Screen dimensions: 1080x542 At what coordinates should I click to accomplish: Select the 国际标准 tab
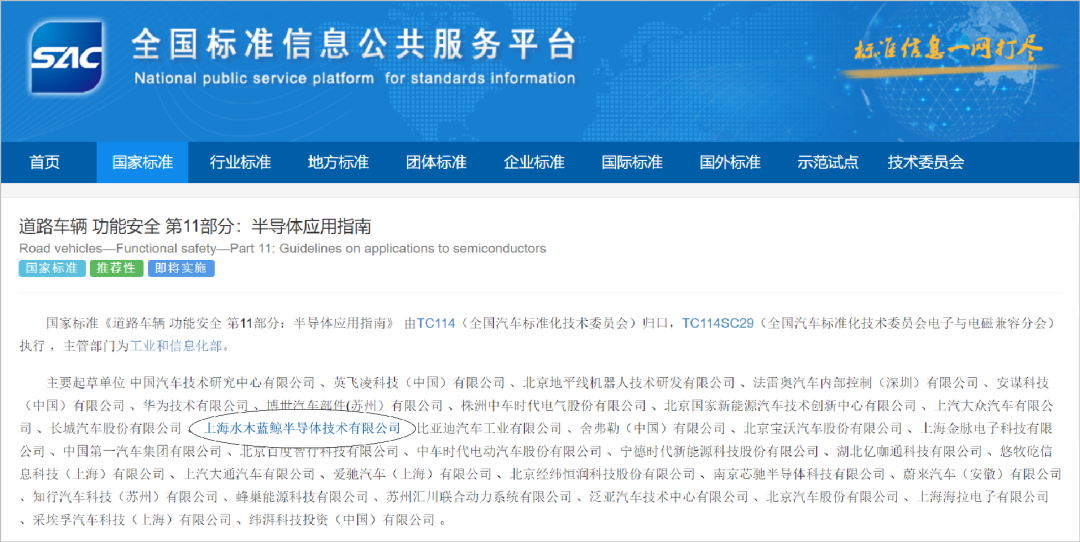click(632, 163)
